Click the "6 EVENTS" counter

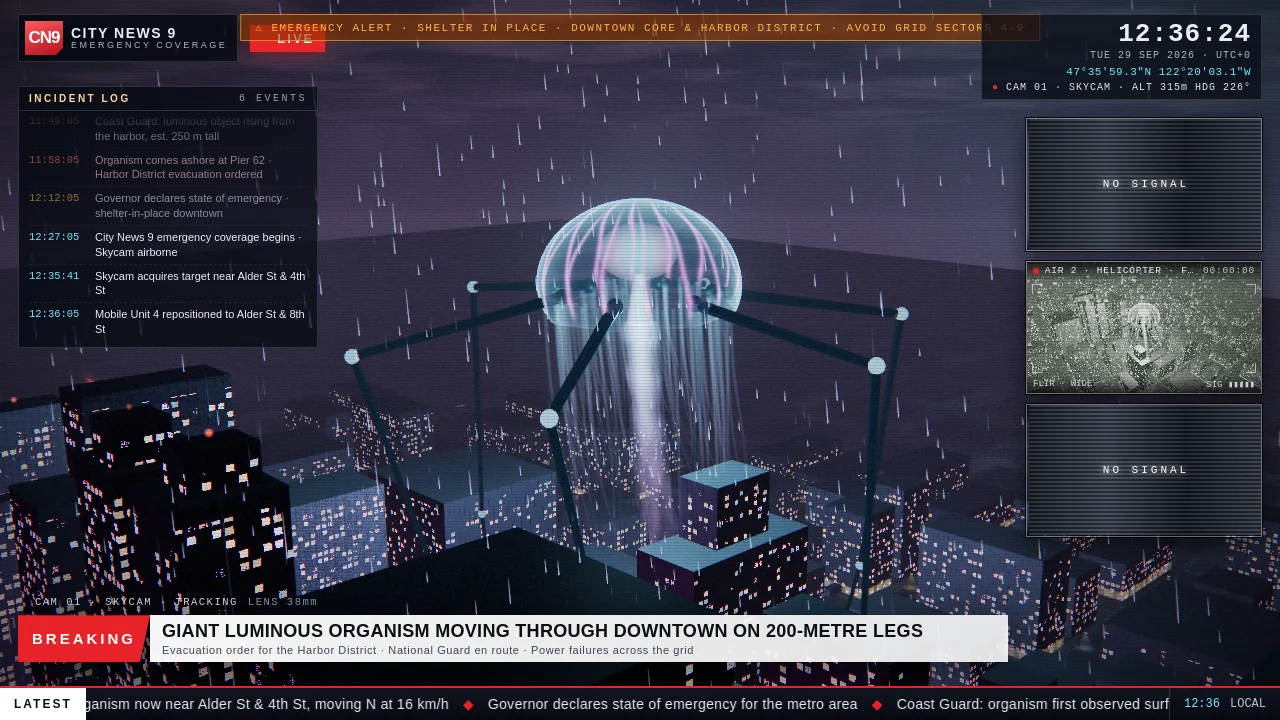point(273,99)
